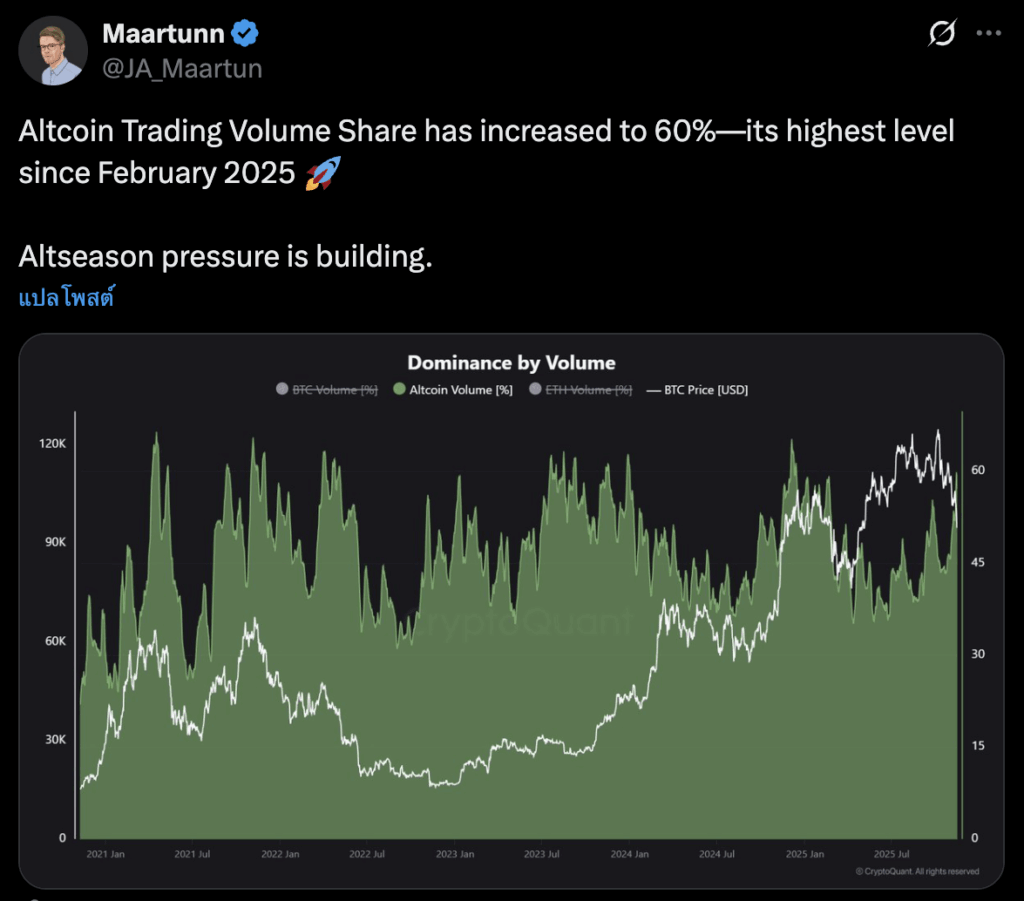Click the green Altcoin Volume legend dot
The image size is (1024, 901).
[399, 390]
